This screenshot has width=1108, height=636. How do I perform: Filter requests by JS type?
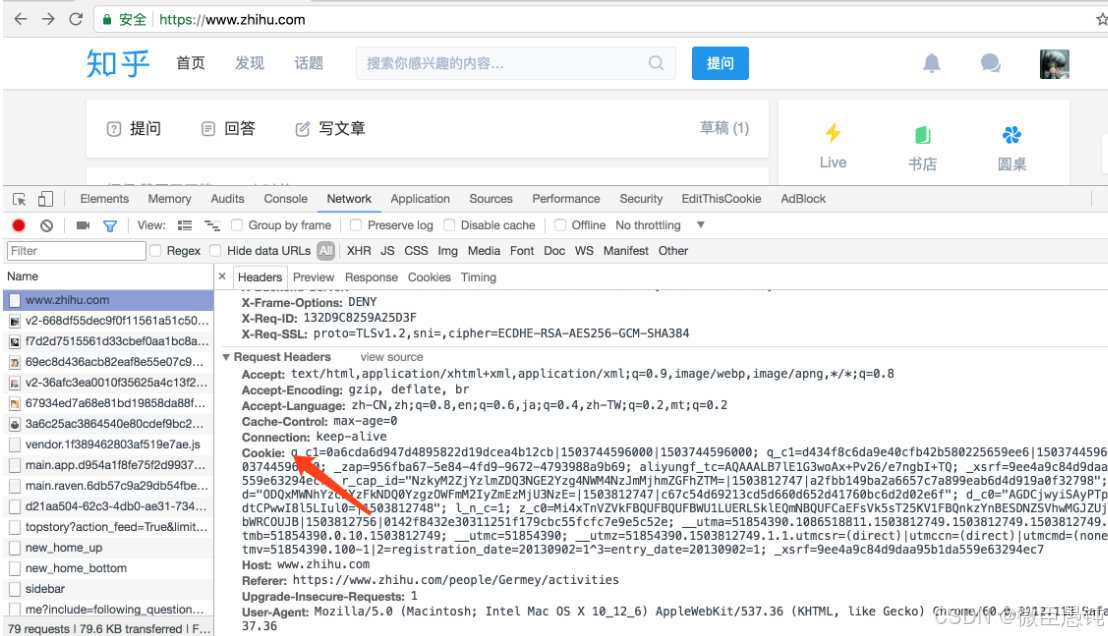[x=387, y=251]
